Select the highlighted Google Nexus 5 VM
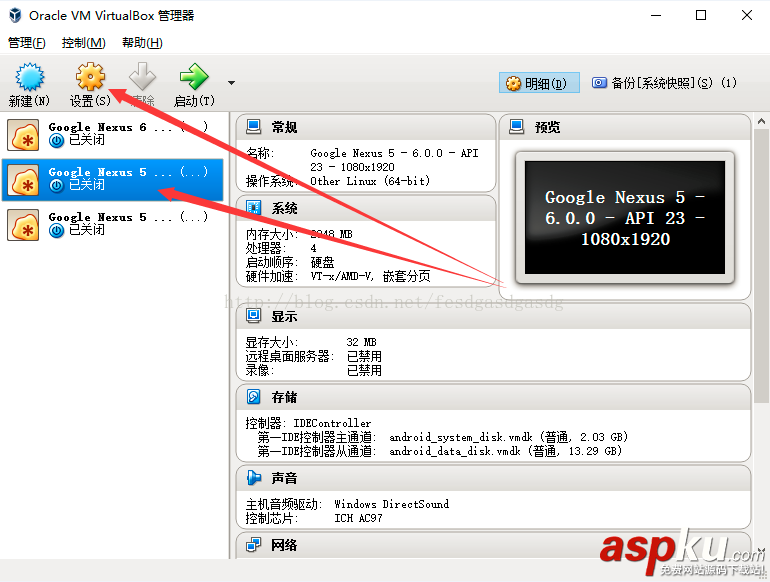This screenshot has height=582, width=770. (112, 180)
